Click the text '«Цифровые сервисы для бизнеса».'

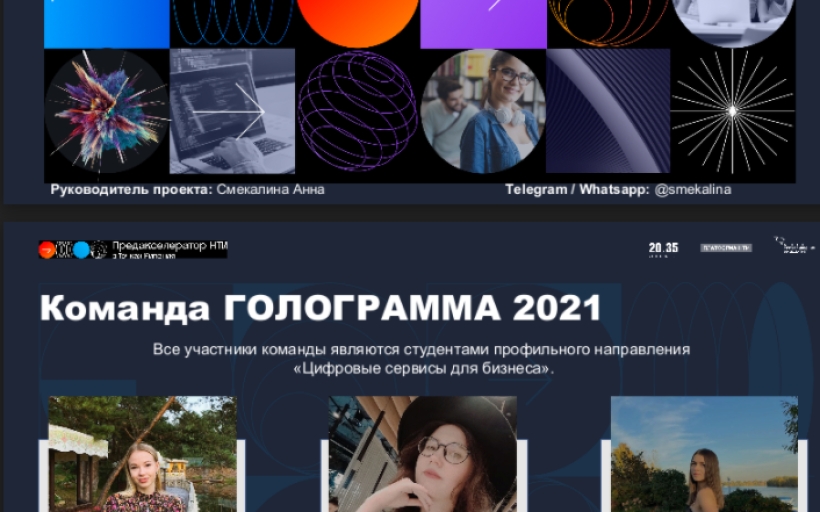point(424,369)
